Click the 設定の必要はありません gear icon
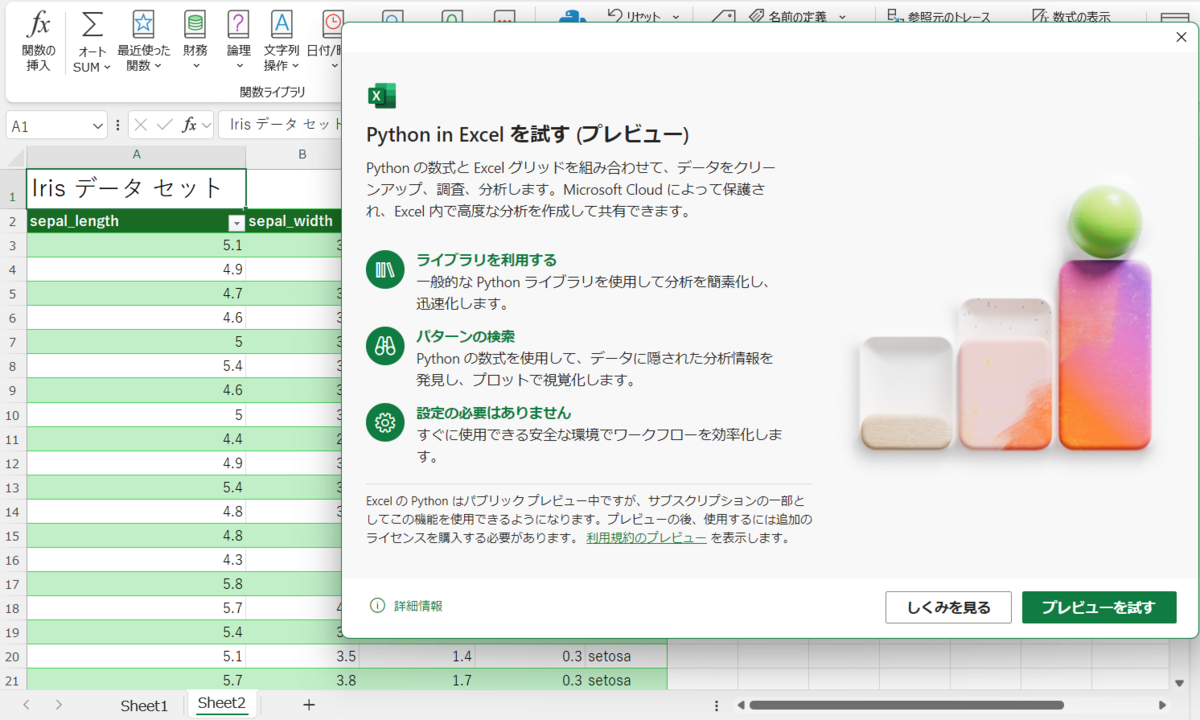1200x720 pixels. click(x=385, y=422)
